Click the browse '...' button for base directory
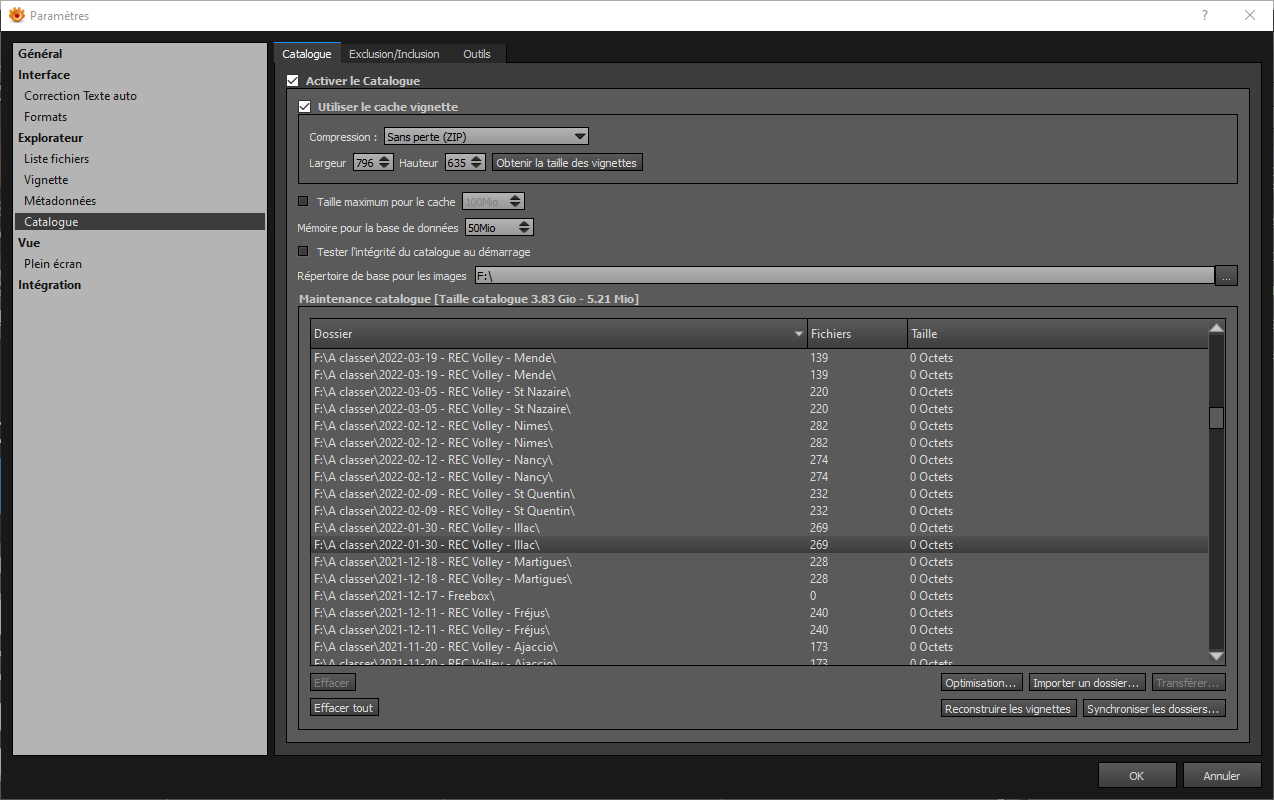Image resolution: width=1274 pixels, height=800 pixels. point(1226,275)
